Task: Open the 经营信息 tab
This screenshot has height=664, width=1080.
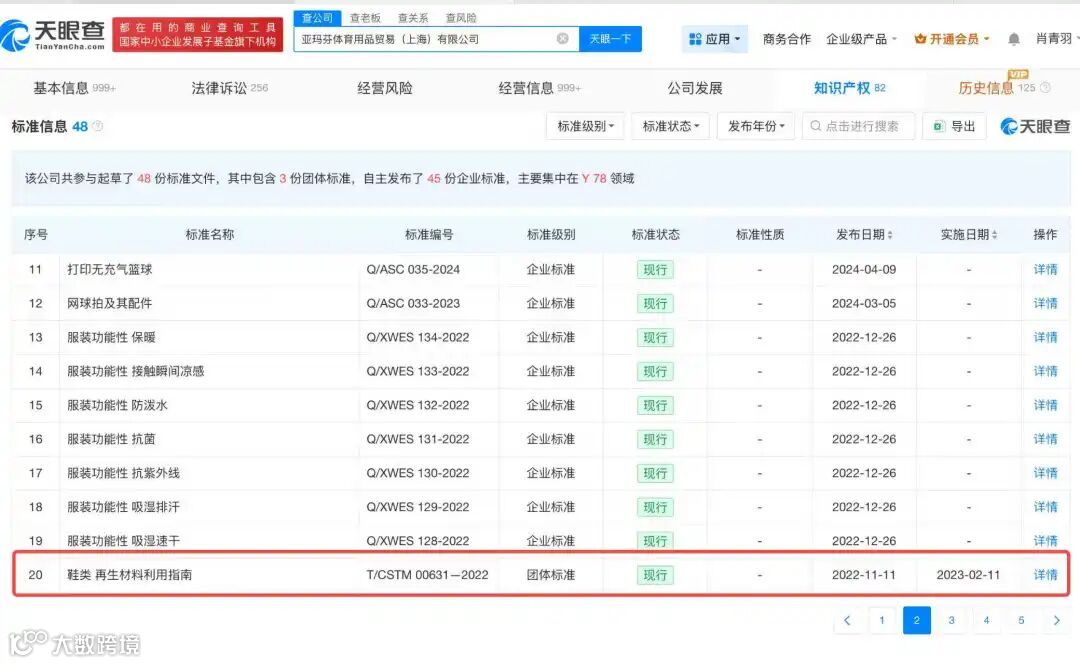Action: tap(539, 88)
